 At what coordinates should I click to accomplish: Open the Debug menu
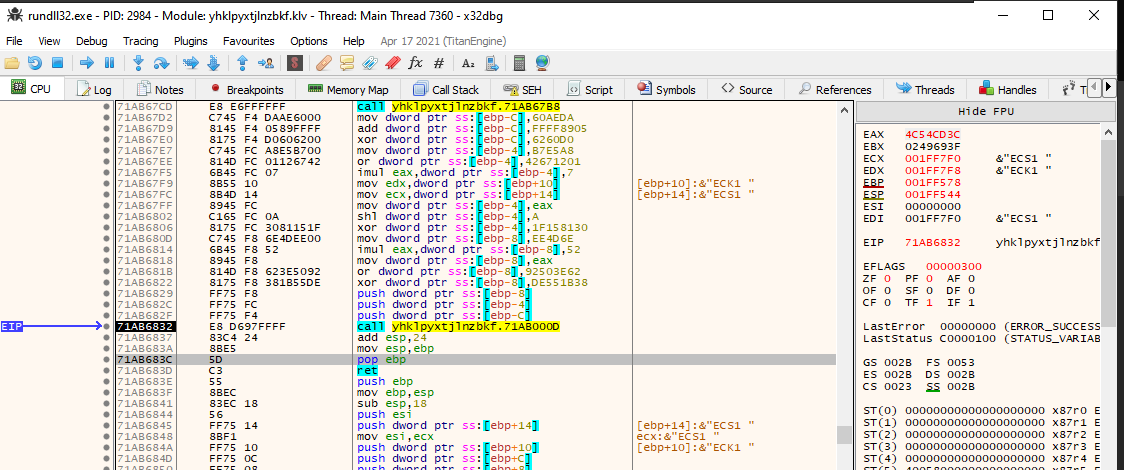point(92,41)
